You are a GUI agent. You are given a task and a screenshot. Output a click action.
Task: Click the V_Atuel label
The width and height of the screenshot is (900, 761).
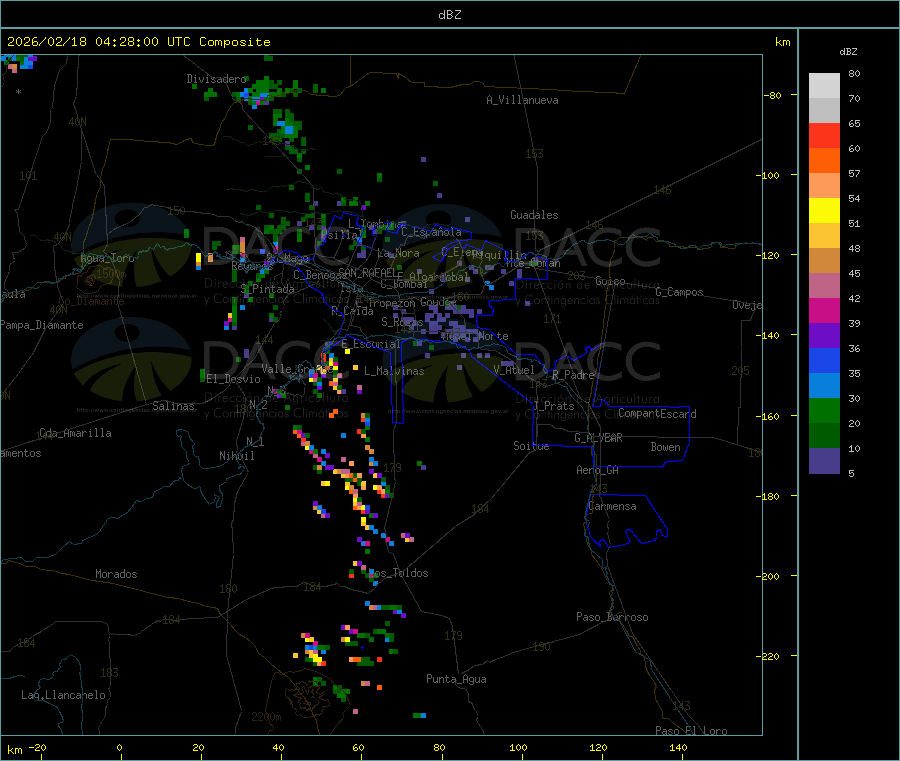click(x=514, y=370)
